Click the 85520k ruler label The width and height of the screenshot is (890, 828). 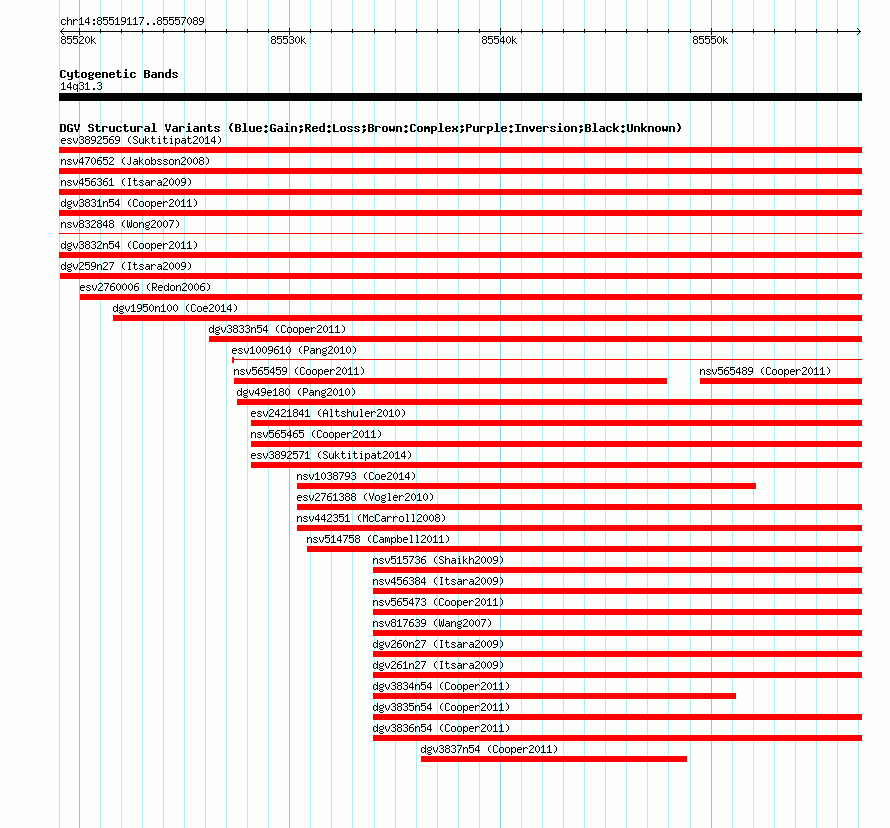click(78, 40)
